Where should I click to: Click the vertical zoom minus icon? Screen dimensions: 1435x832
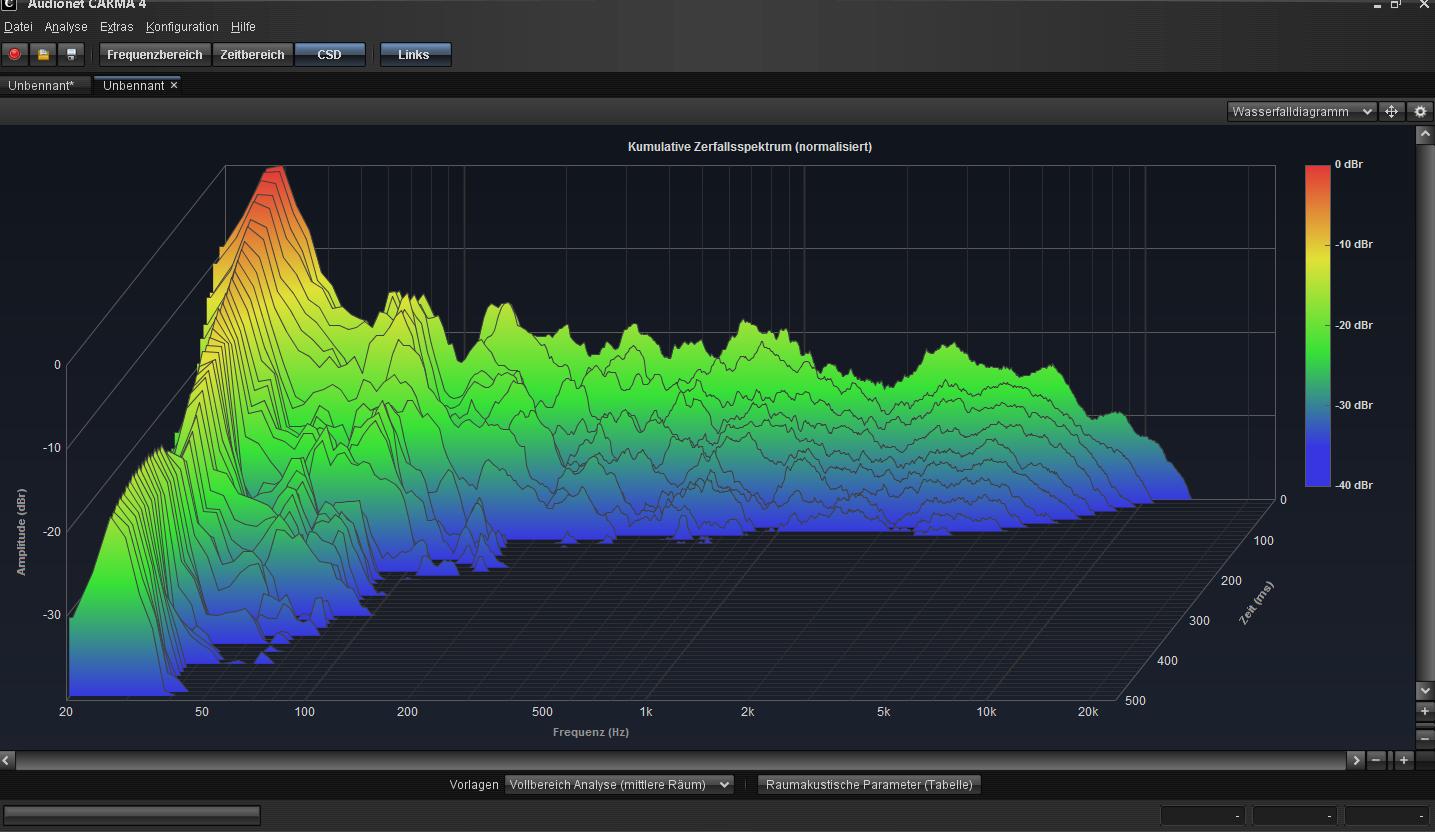tap(1425, 737)
